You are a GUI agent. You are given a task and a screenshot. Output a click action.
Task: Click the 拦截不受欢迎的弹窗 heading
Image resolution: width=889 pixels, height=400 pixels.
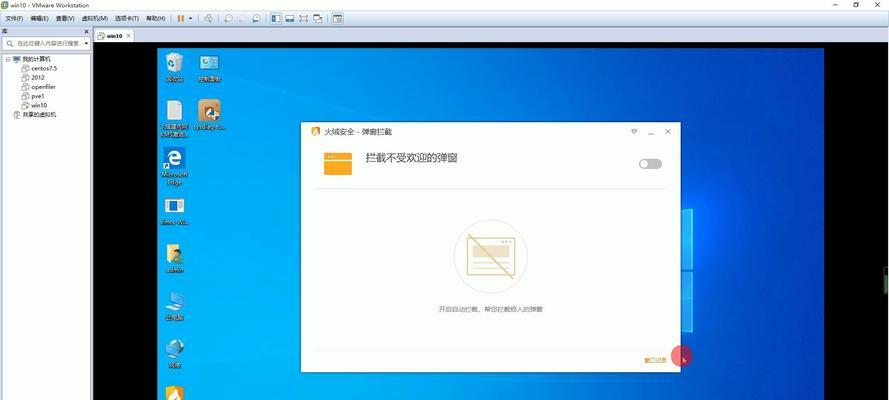pos(411,158)
